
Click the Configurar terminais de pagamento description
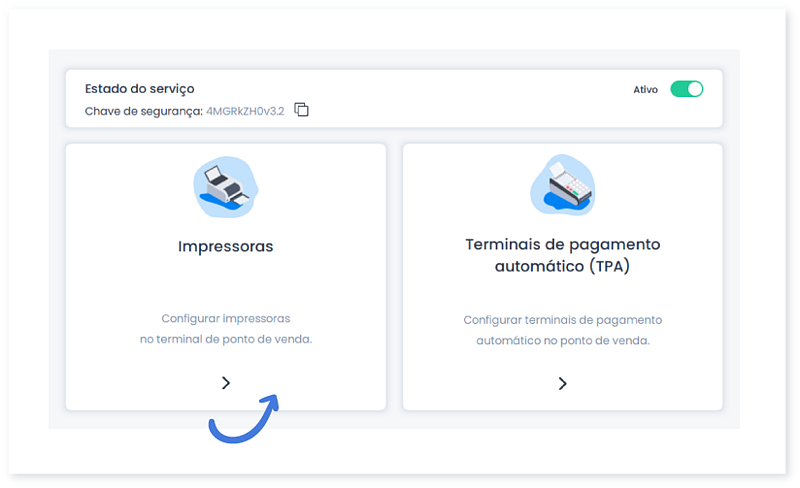[x=562, y=330]
